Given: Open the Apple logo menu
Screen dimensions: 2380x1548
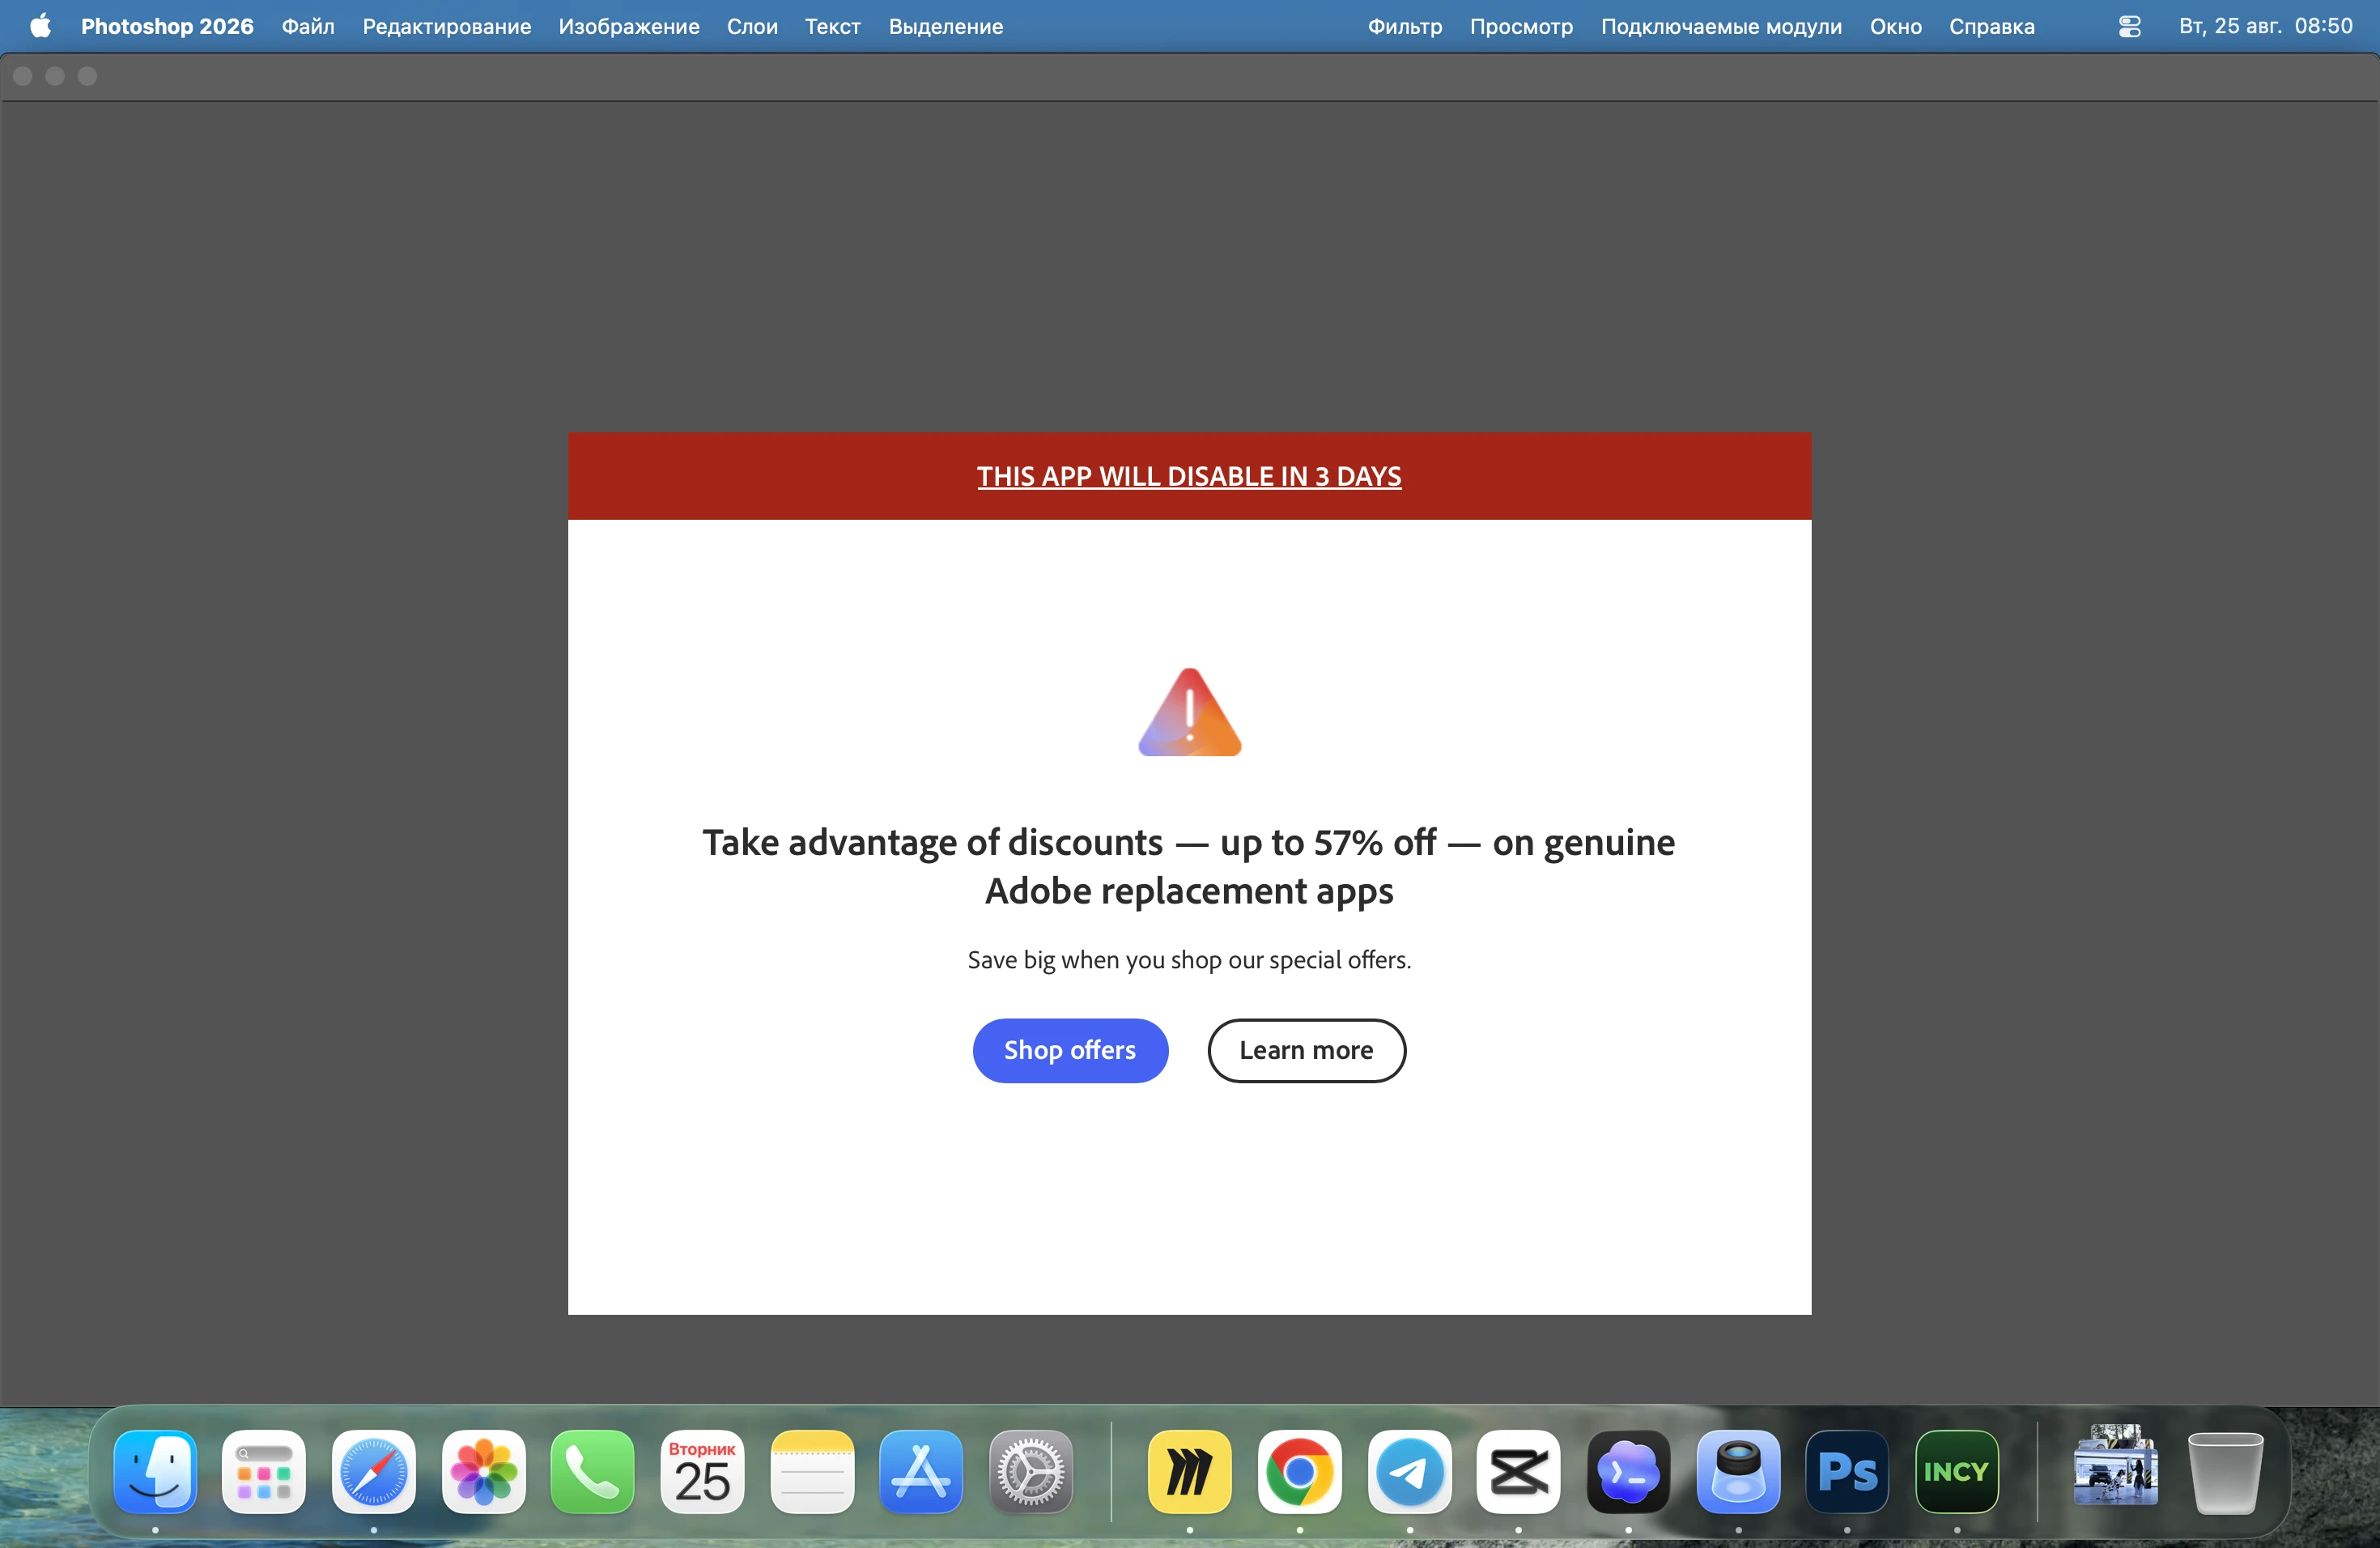Looking at the screenshot, I should (x=40, y=26).
